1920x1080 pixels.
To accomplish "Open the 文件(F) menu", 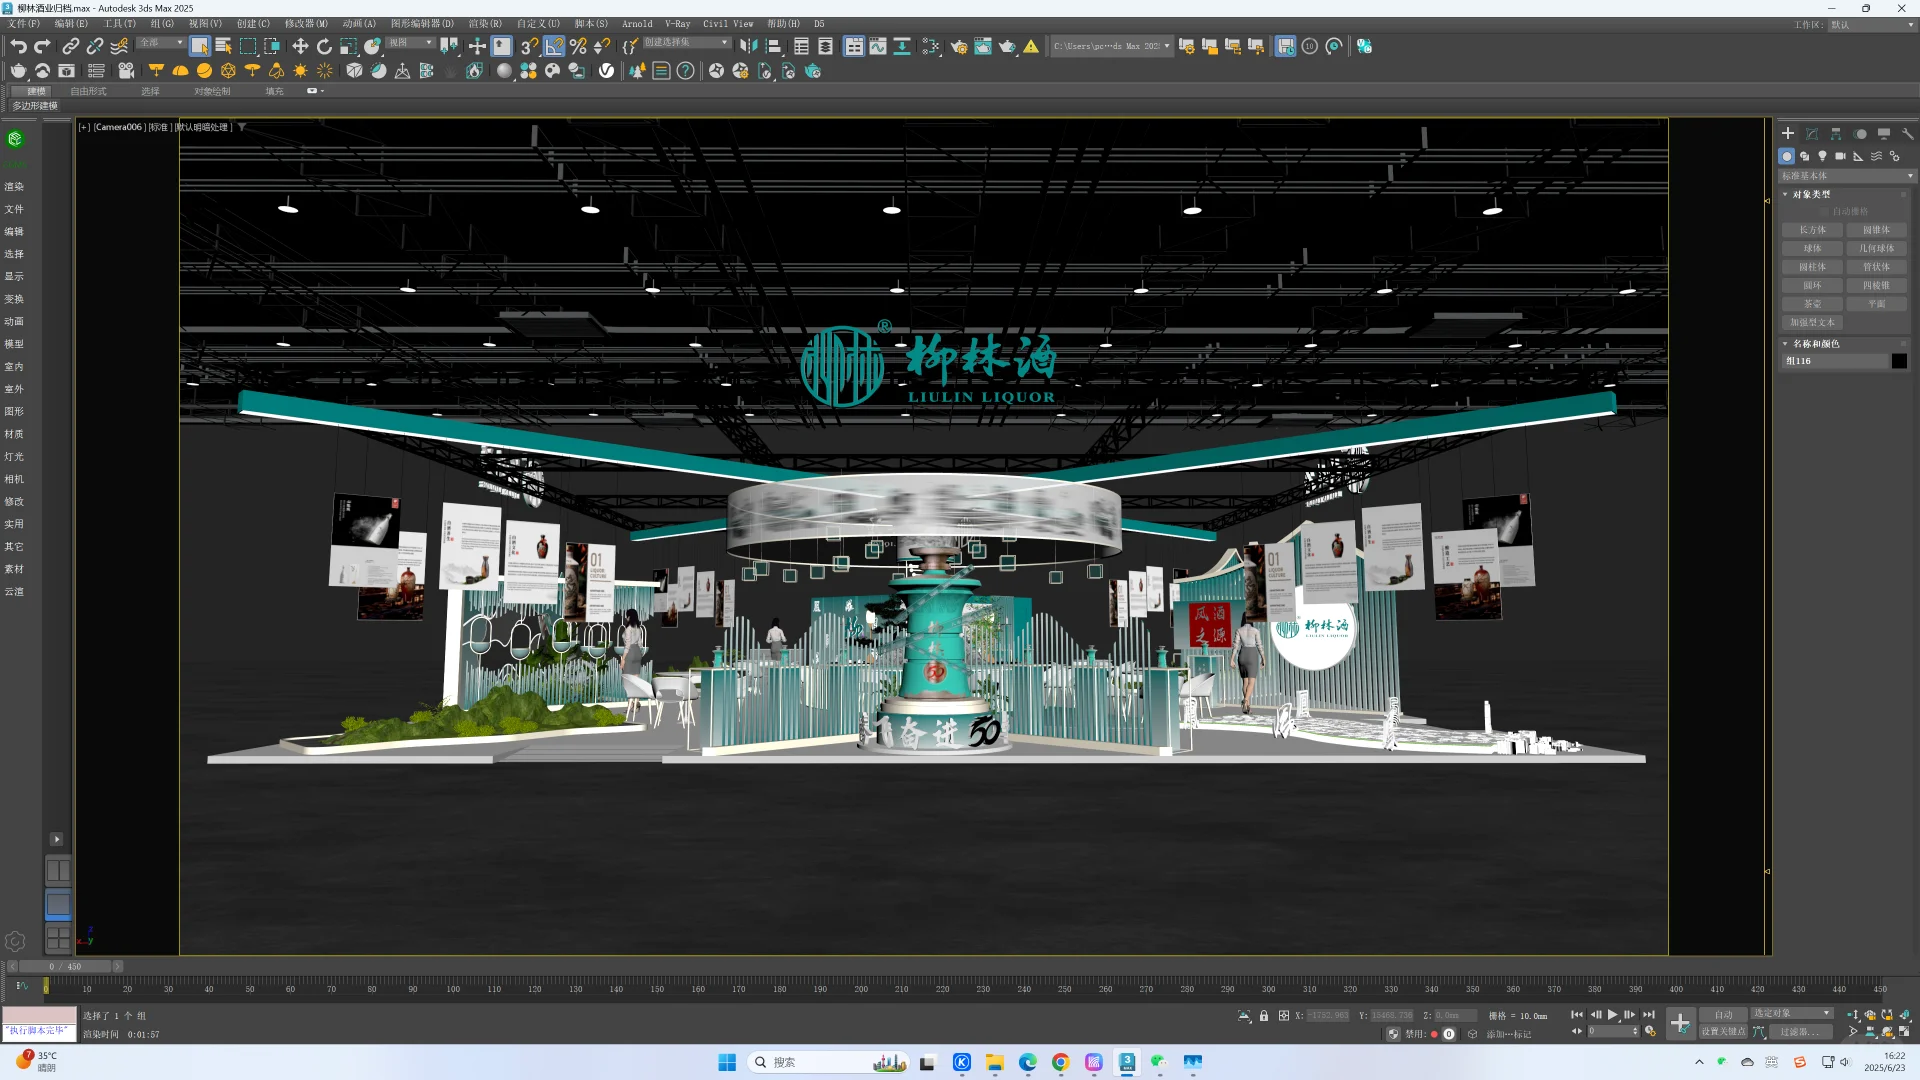I will (x=24, y=24).
